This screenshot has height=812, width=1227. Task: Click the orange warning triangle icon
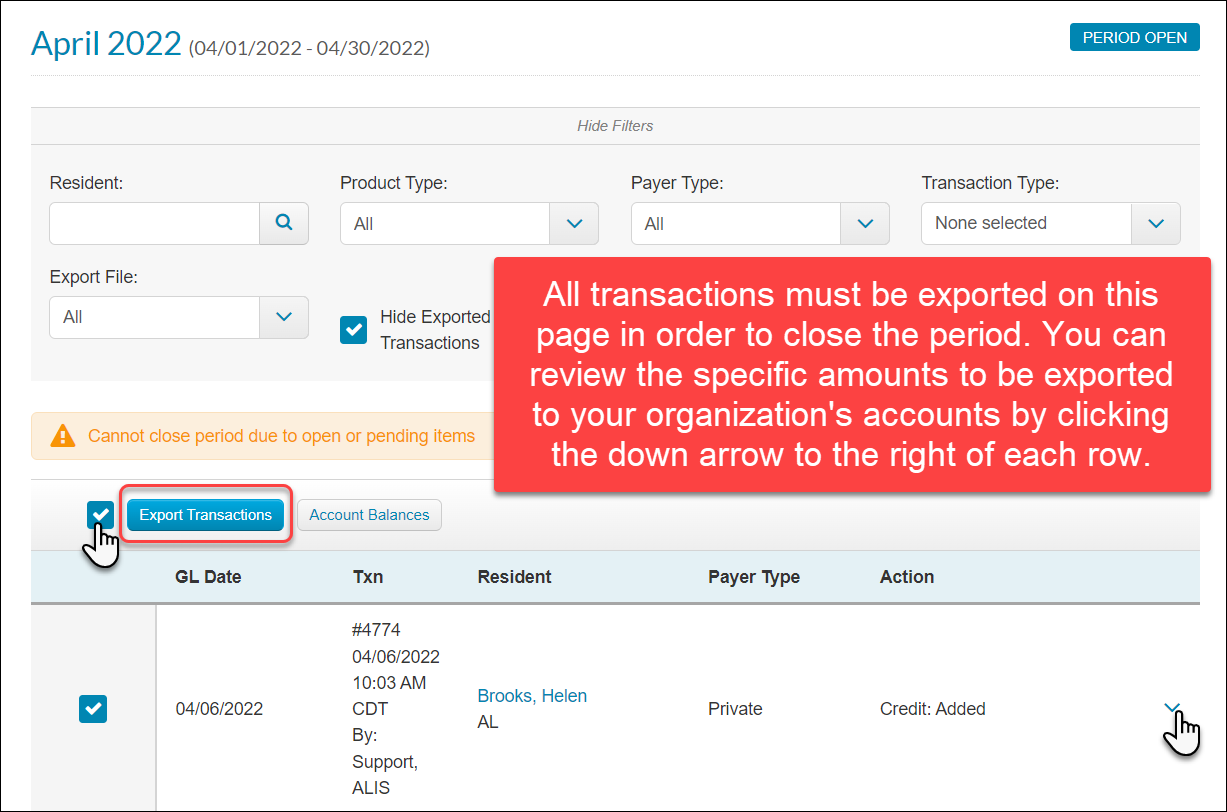coord(63,436)
